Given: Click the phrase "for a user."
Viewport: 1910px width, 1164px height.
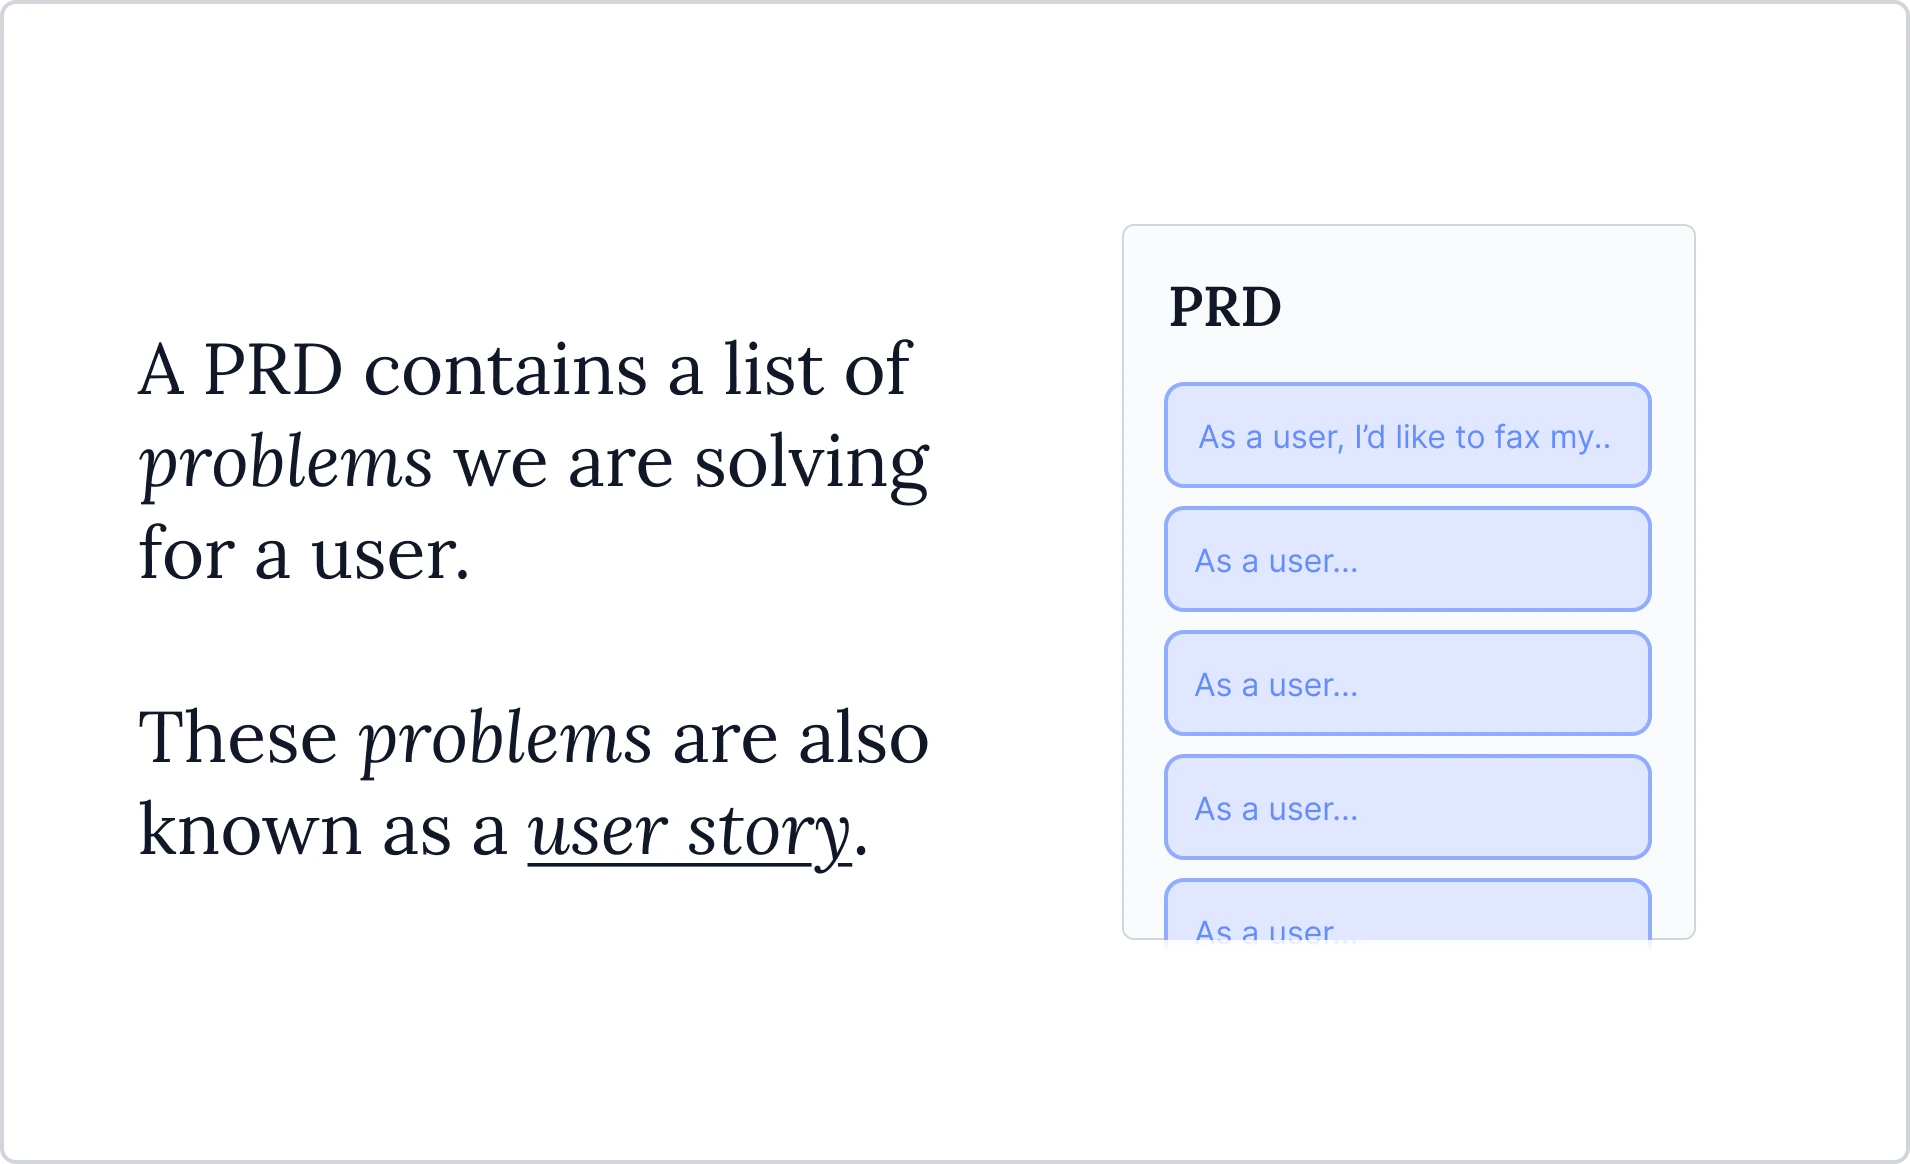Looking at the screenshot, I should [x=304, y=555].
